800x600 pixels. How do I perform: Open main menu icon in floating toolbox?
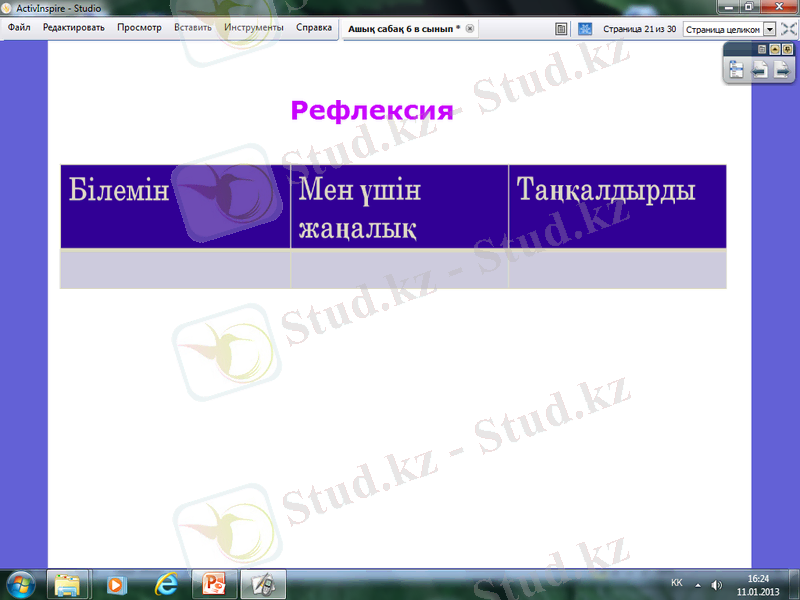tap(737, 70)
